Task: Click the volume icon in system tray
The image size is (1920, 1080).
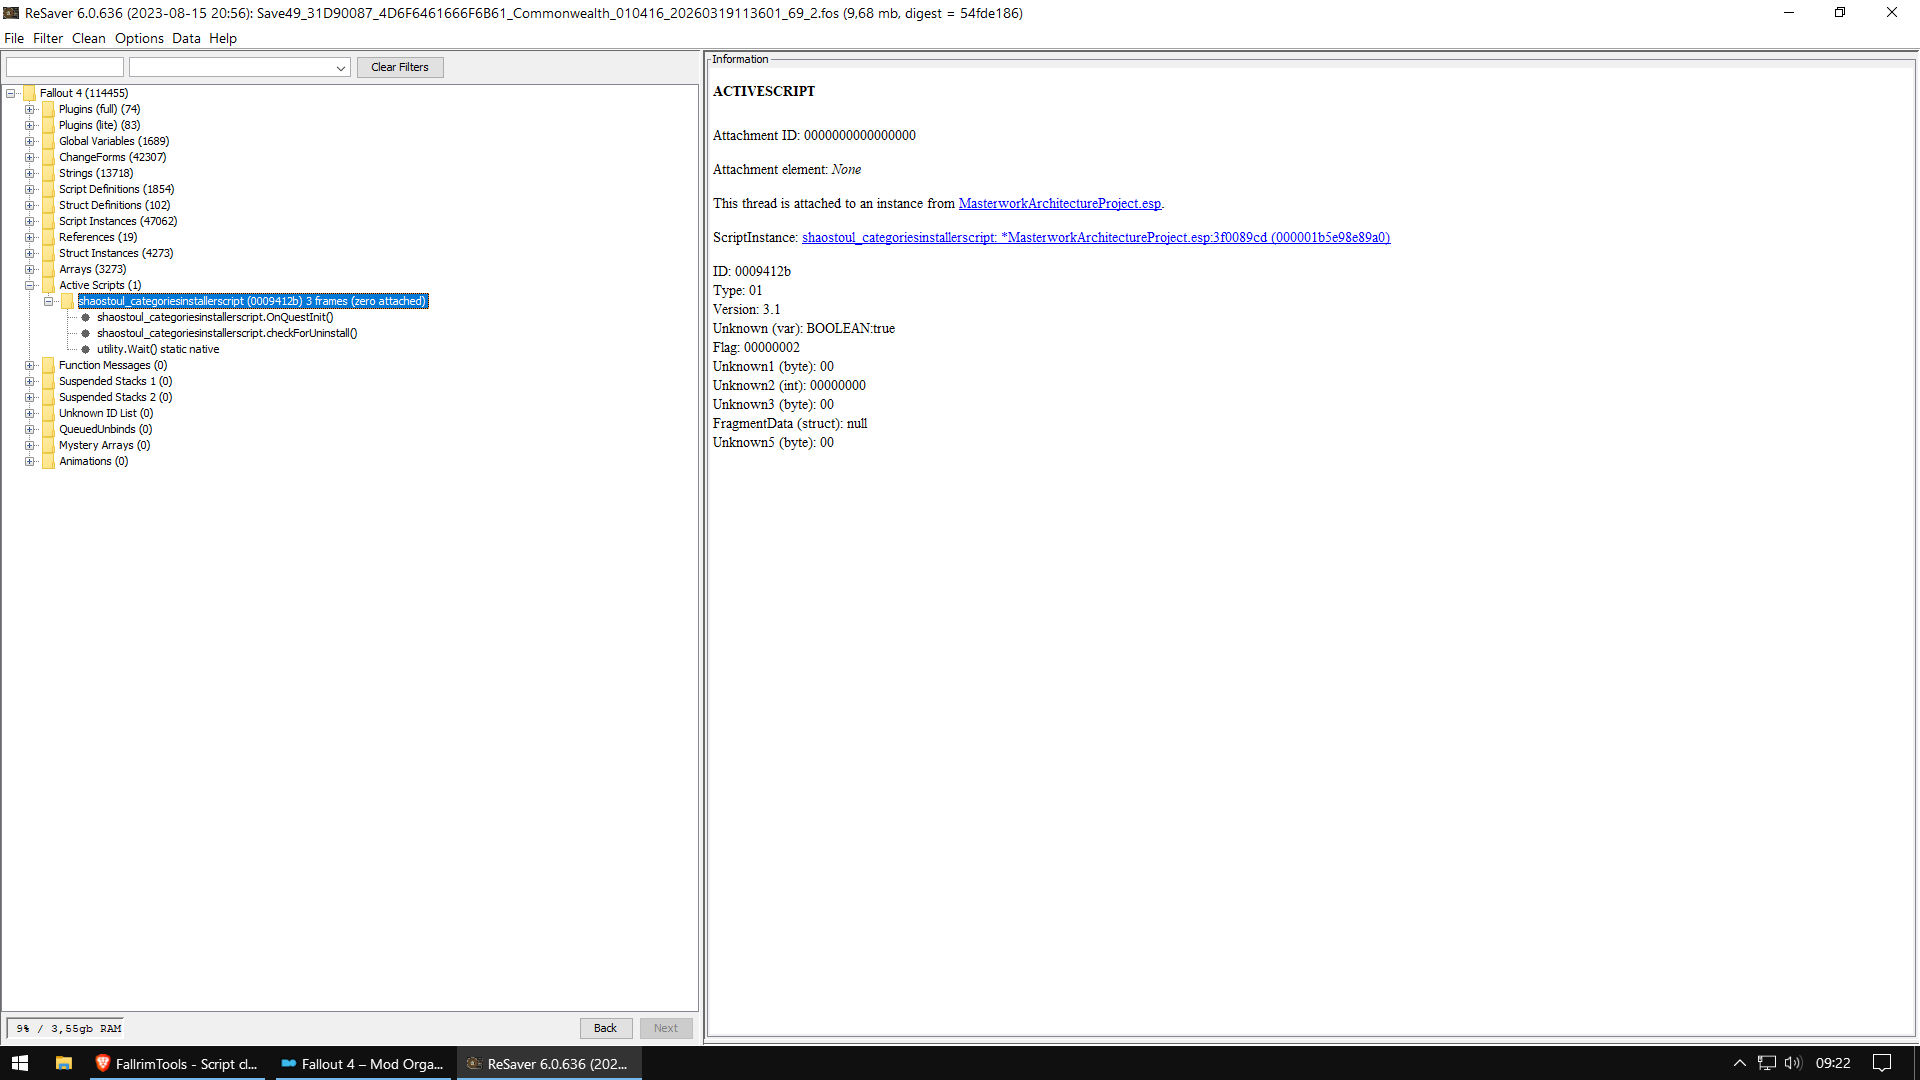Action: 1792,1063
